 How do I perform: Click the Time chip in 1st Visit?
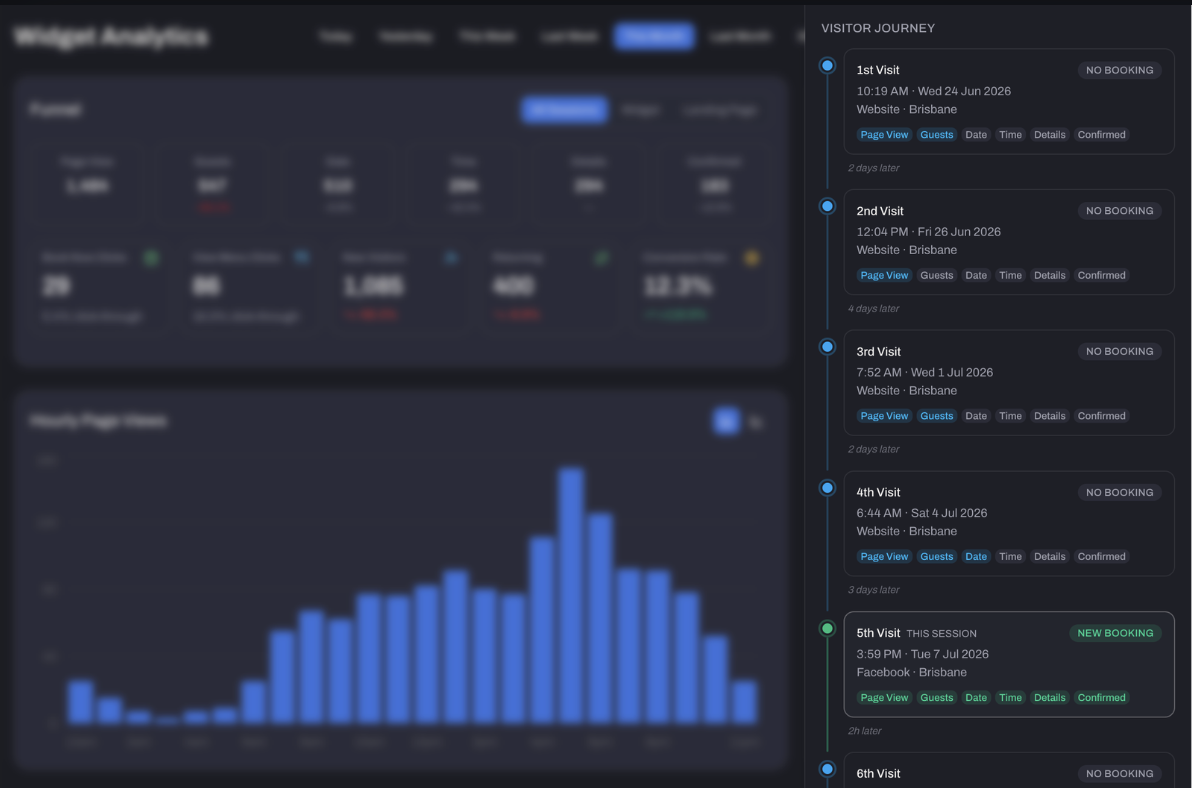[x=1010, y=134]
